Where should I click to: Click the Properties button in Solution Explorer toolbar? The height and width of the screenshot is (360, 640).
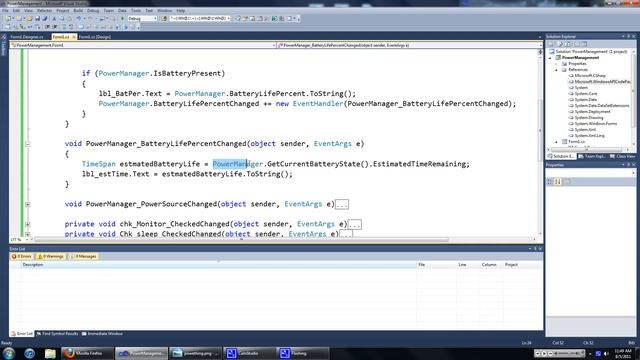[550, 44]
